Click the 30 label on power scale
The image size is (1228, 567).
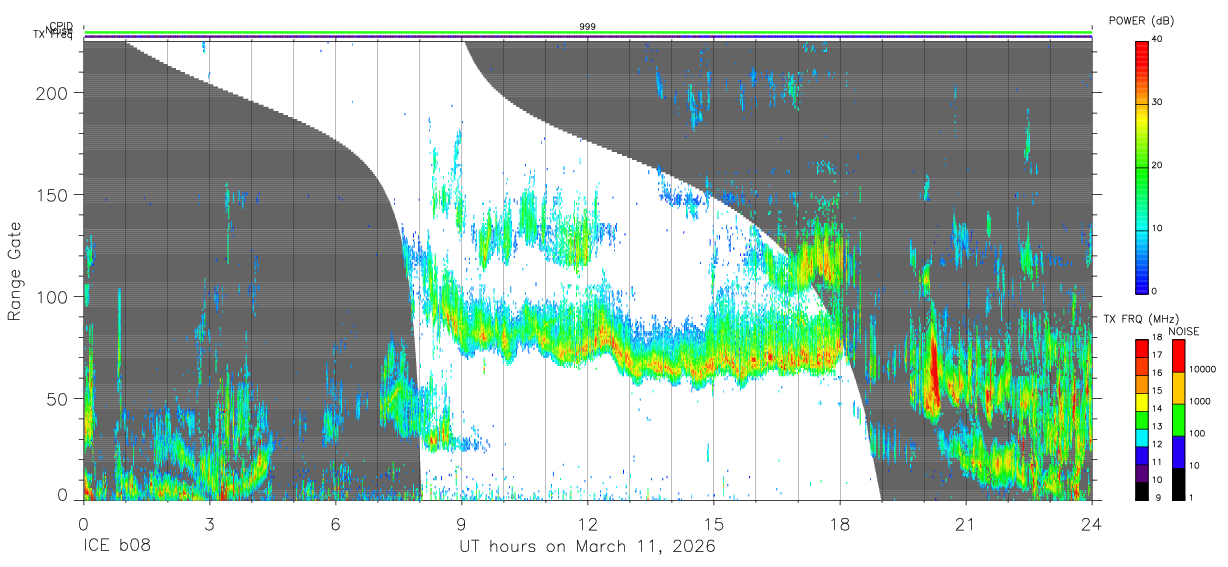1159,103
